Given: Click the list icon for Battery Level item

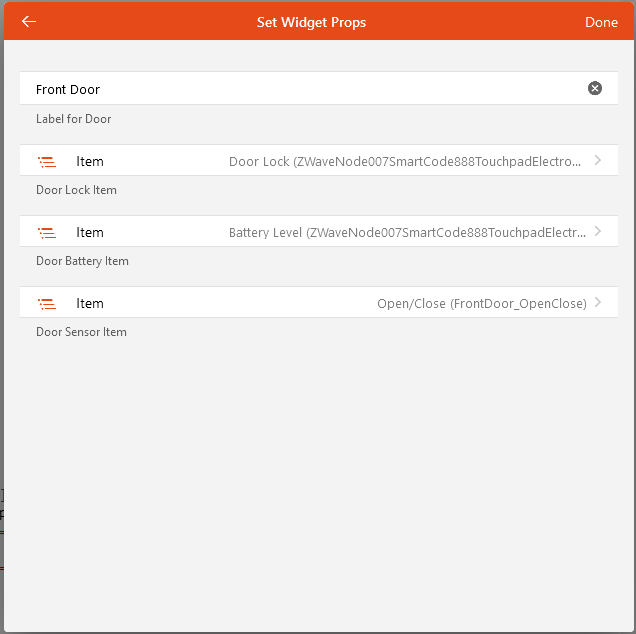Looking at the screenshot, I should tap(46, 232).
